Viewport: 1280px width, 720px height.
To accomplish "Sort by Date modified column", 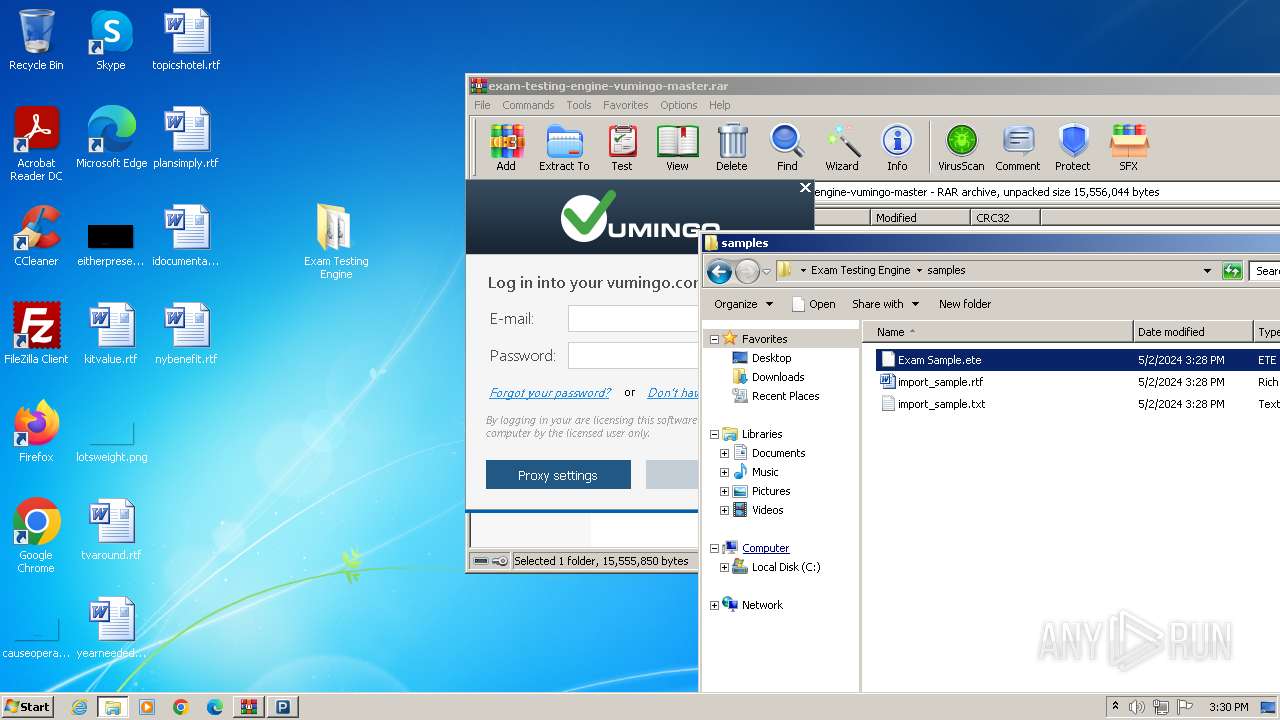I will tap(1193, 332).
